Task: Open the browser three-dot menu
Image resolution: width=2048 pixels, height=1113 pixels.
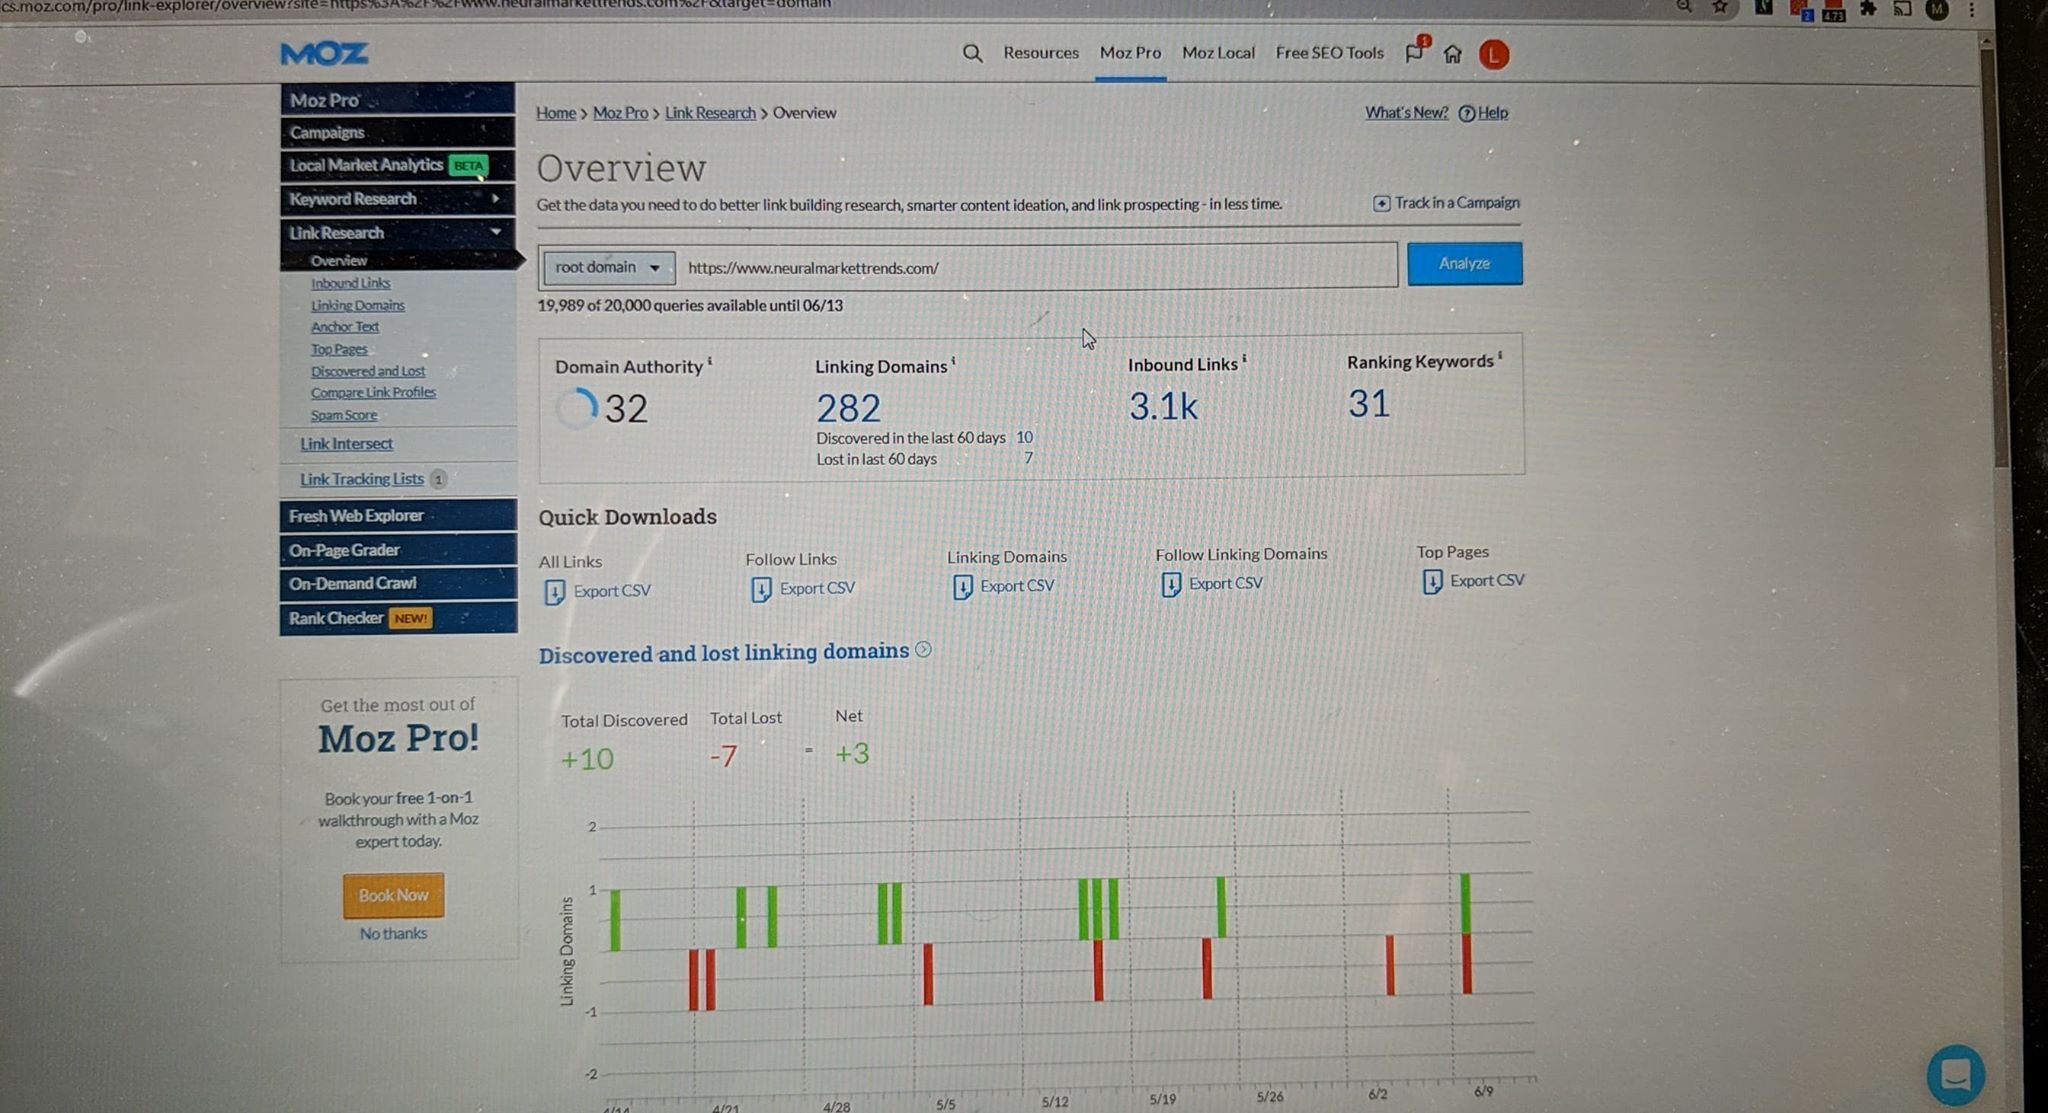Action: tap(1972, 9)
